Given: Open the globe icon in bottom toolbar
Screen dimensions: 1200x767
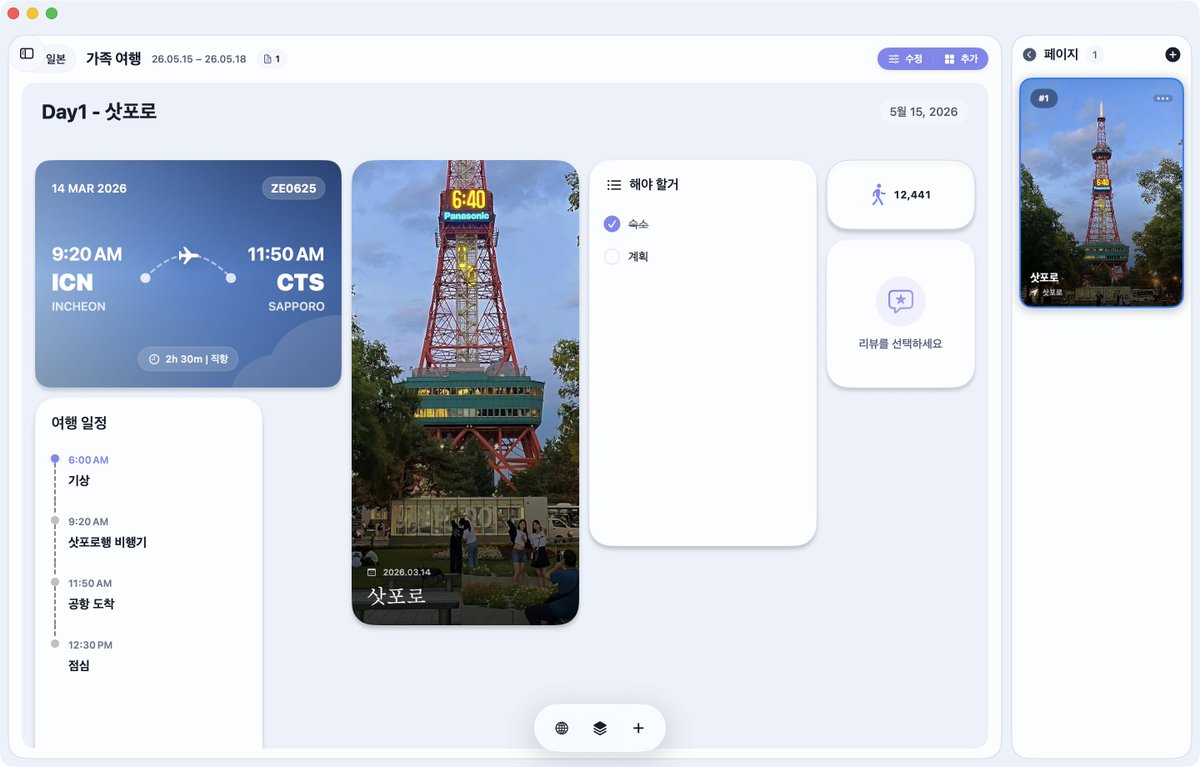Looking at the screenshot, I should click(x=562, y=728).
